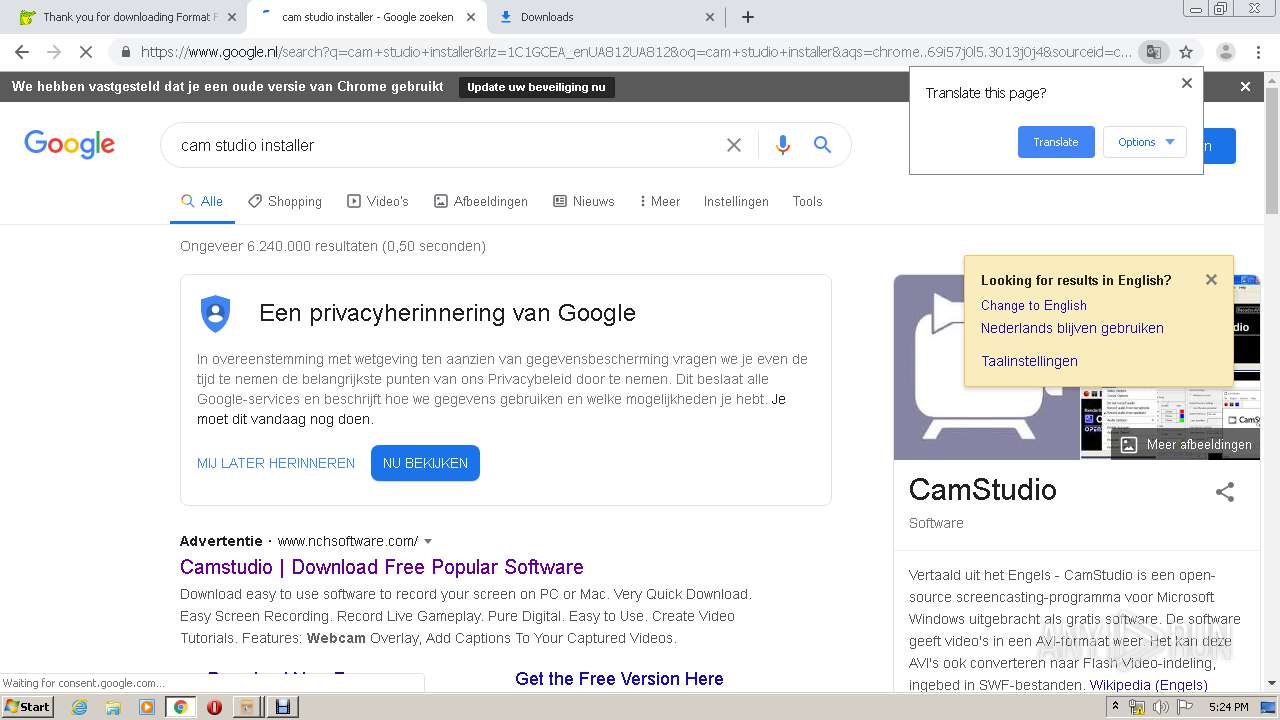This screenshot has height=720, width=1280.
Task: Clear the search query with the X
Action: [733, 145]
